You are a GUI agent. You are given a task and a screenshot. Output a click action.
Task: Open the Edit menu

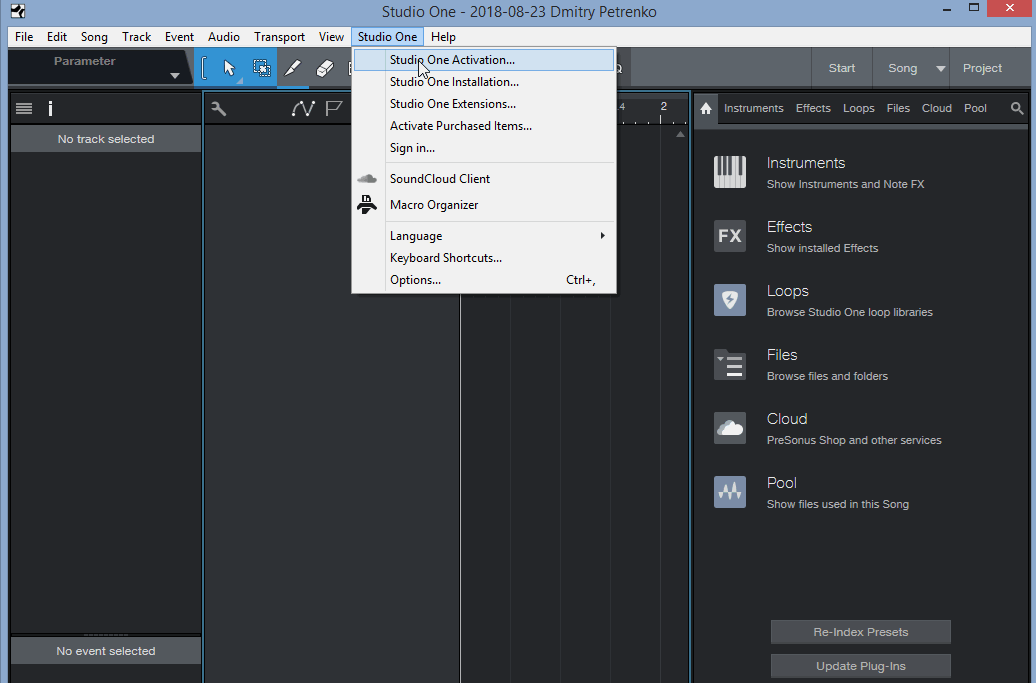coord(57,37)
